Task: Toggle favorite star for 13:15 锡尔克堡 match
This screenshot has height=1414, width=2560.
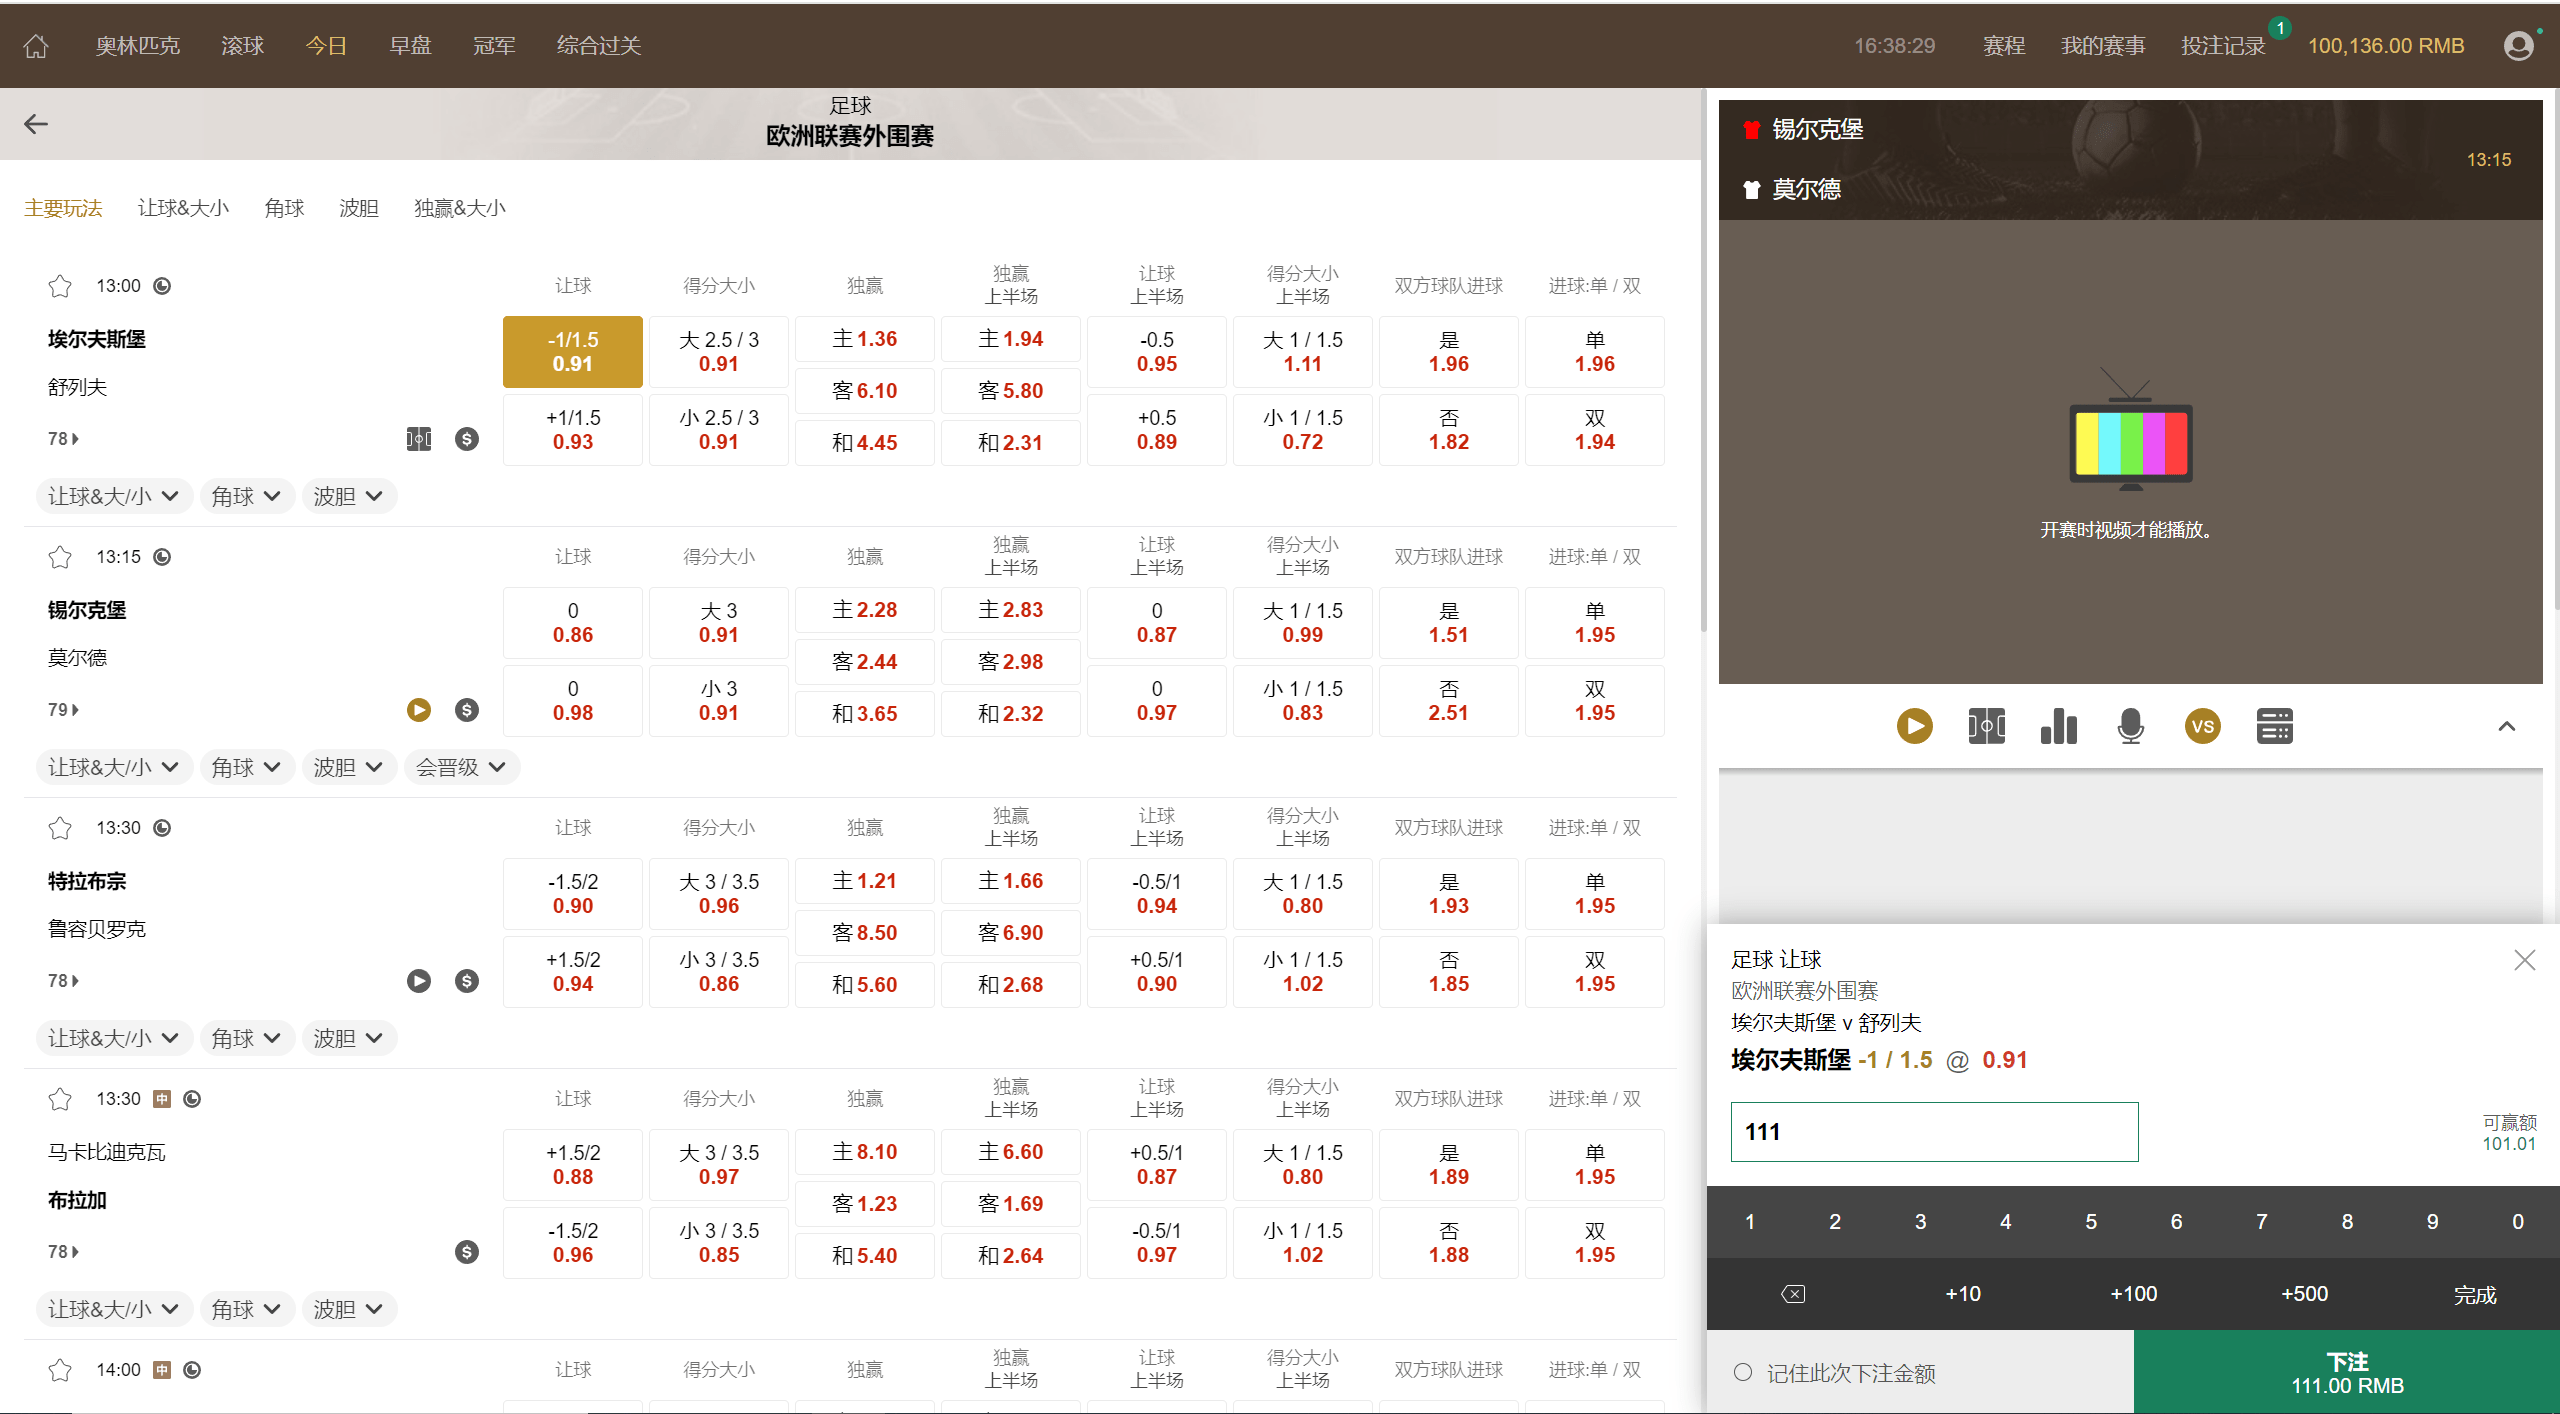Action: (x=60, y=557)
